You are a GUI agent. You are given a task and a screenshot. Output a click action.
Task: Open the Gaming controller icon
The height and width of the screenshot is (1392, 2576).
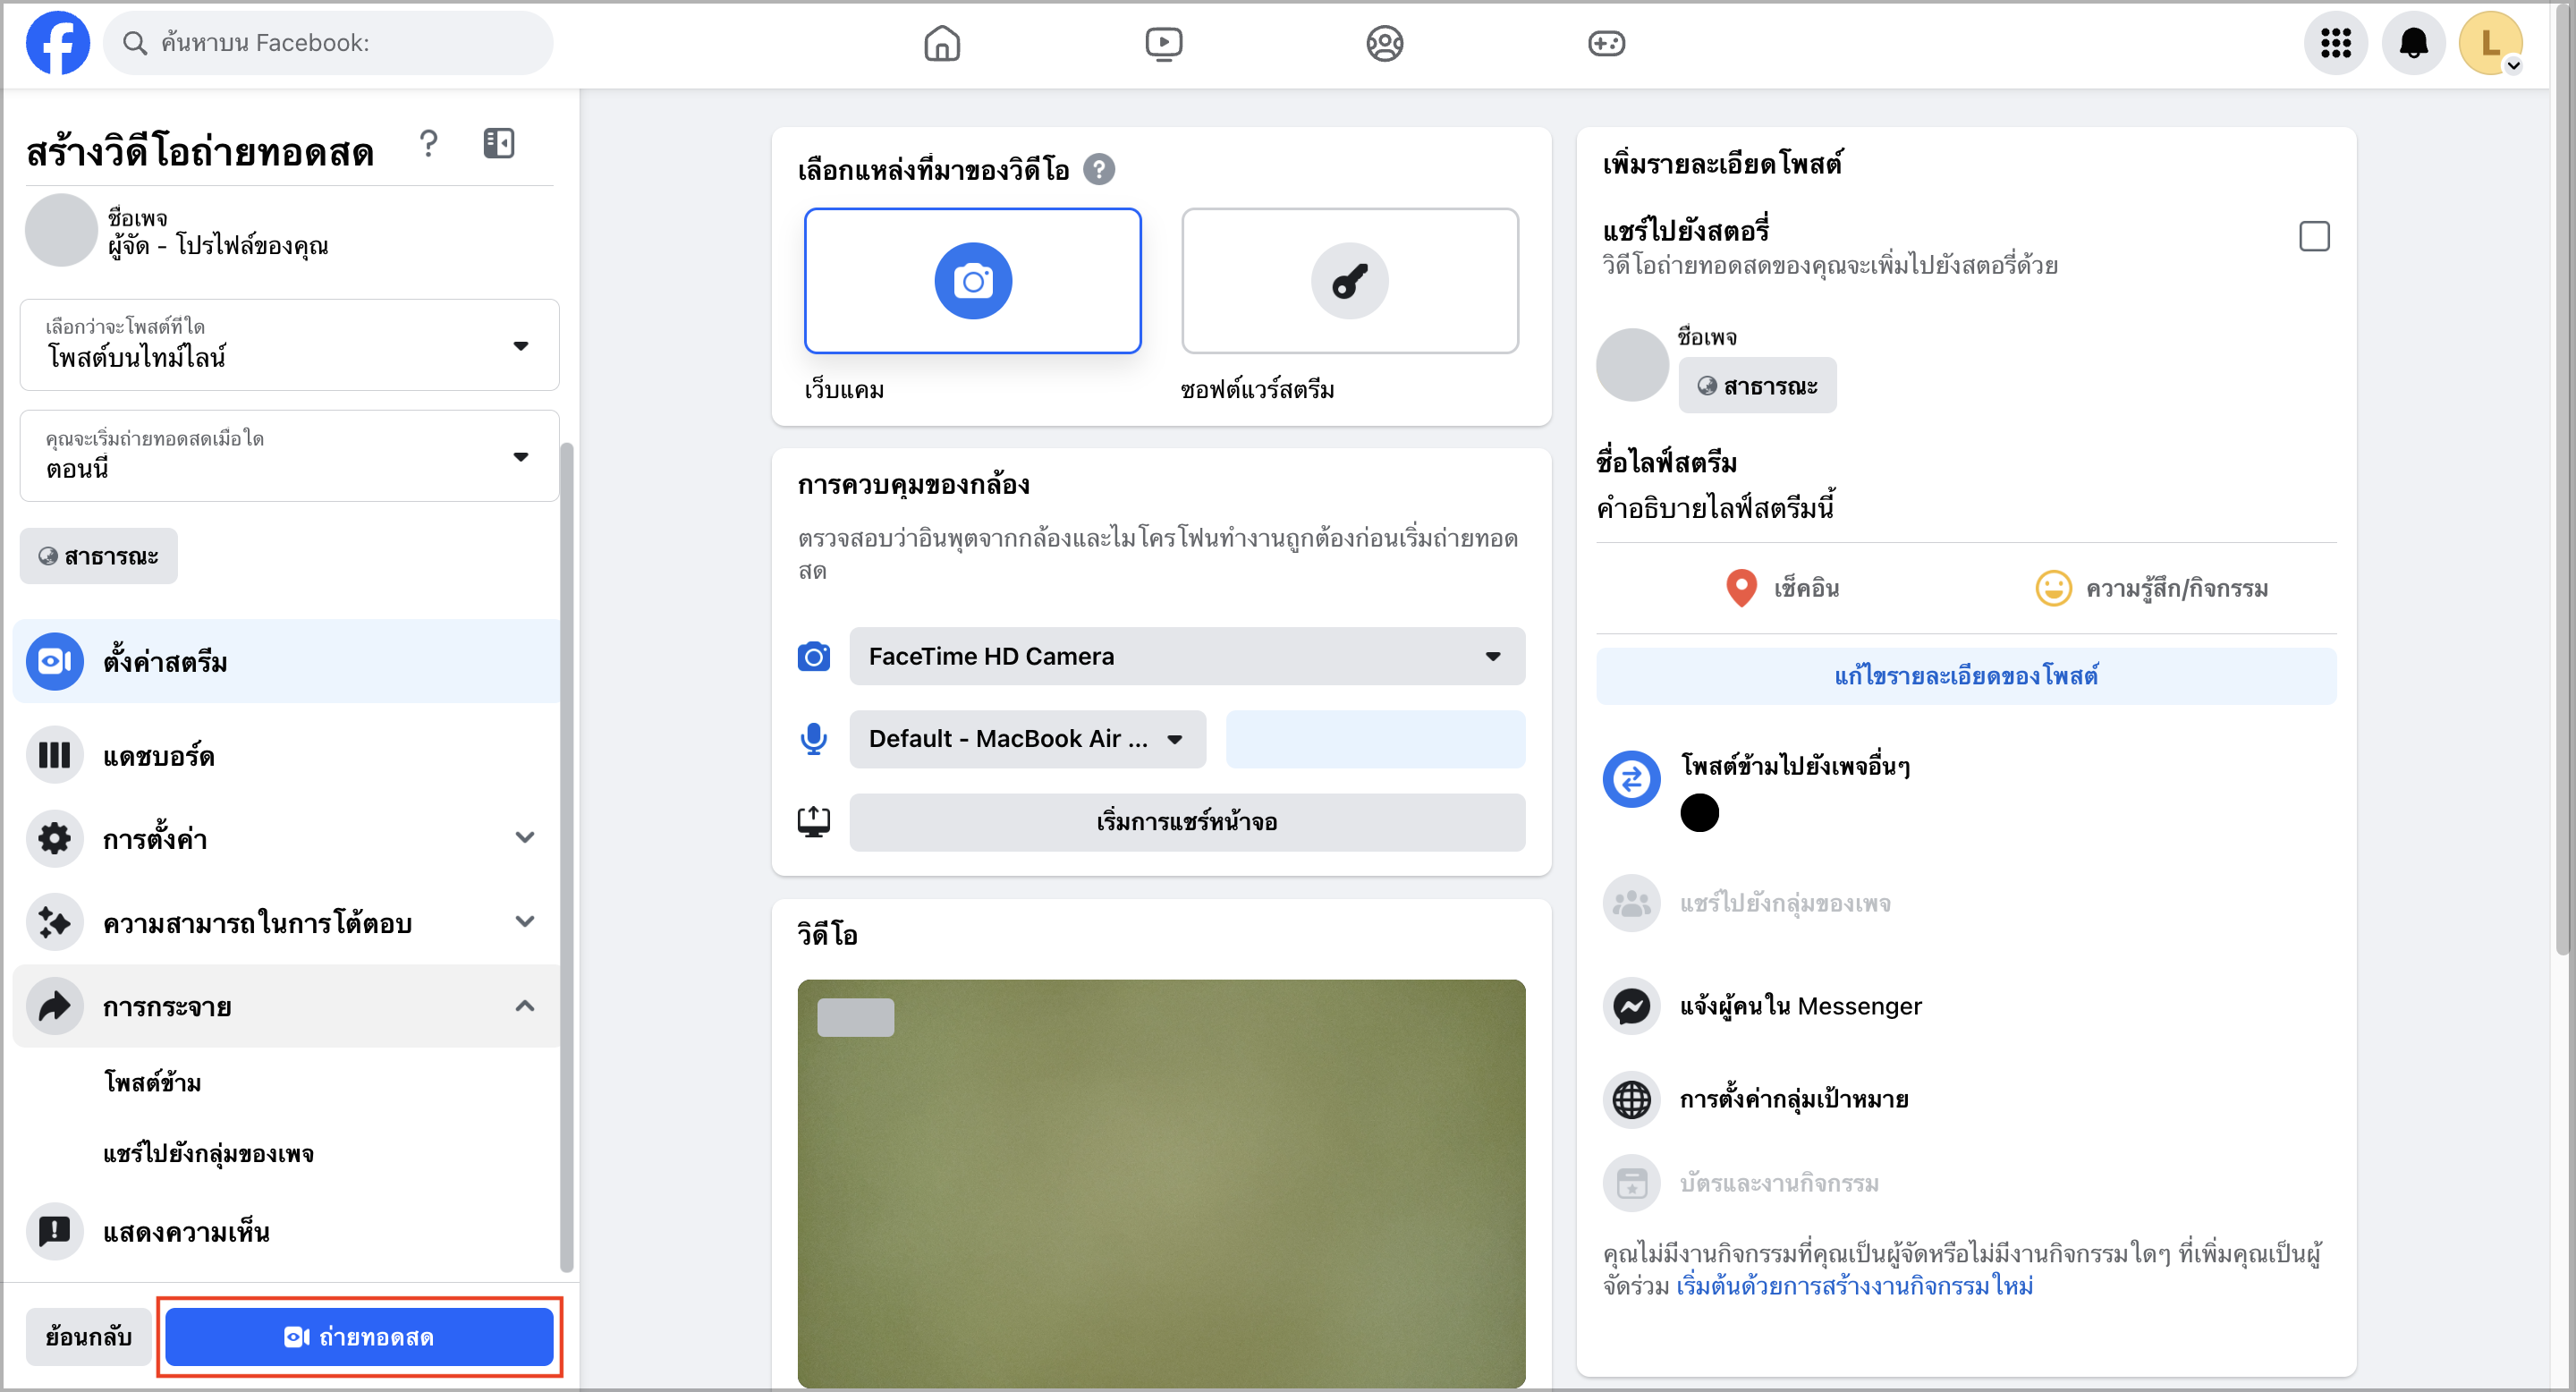[x=1606, y=43]
